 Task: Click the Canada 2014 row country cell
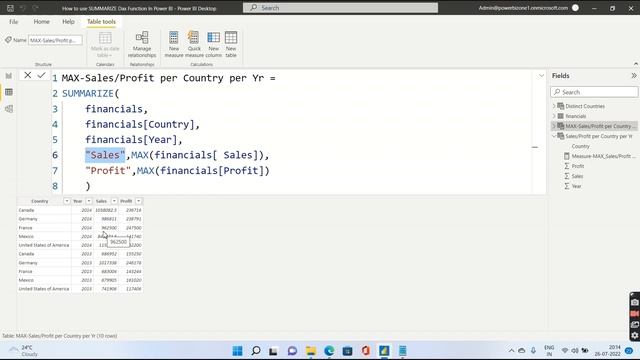click(x=44, y=210)
